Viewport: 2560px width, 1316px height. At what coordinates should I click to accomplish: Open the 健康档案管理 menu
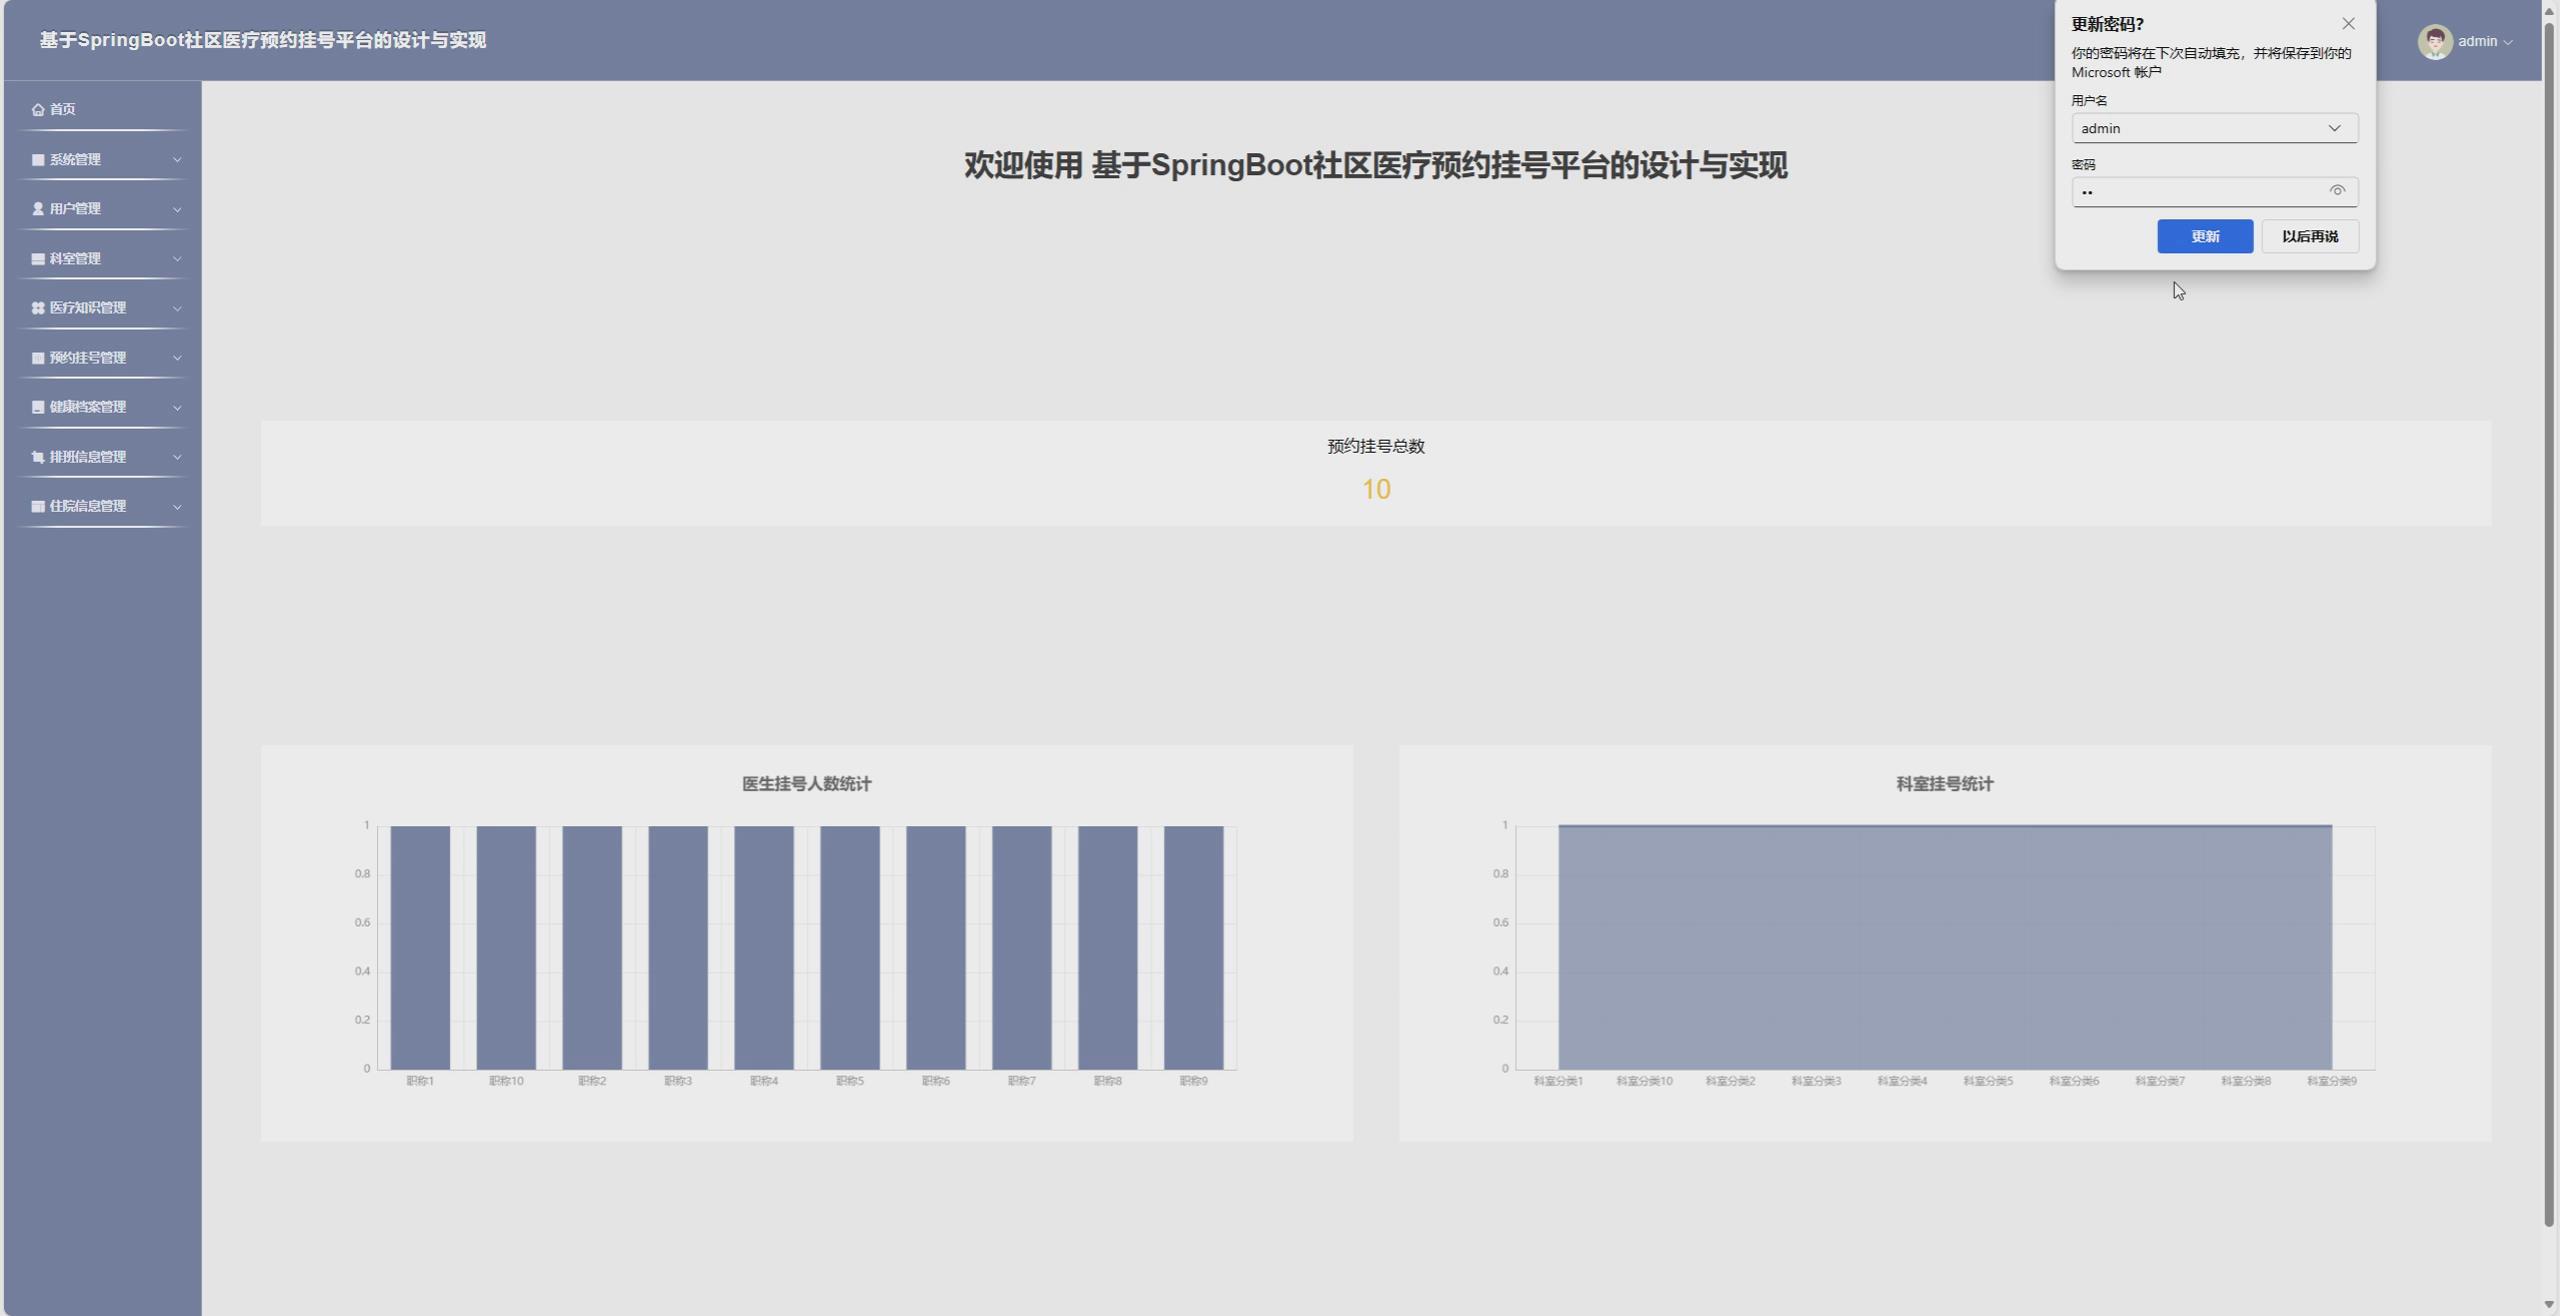point(88,407)
